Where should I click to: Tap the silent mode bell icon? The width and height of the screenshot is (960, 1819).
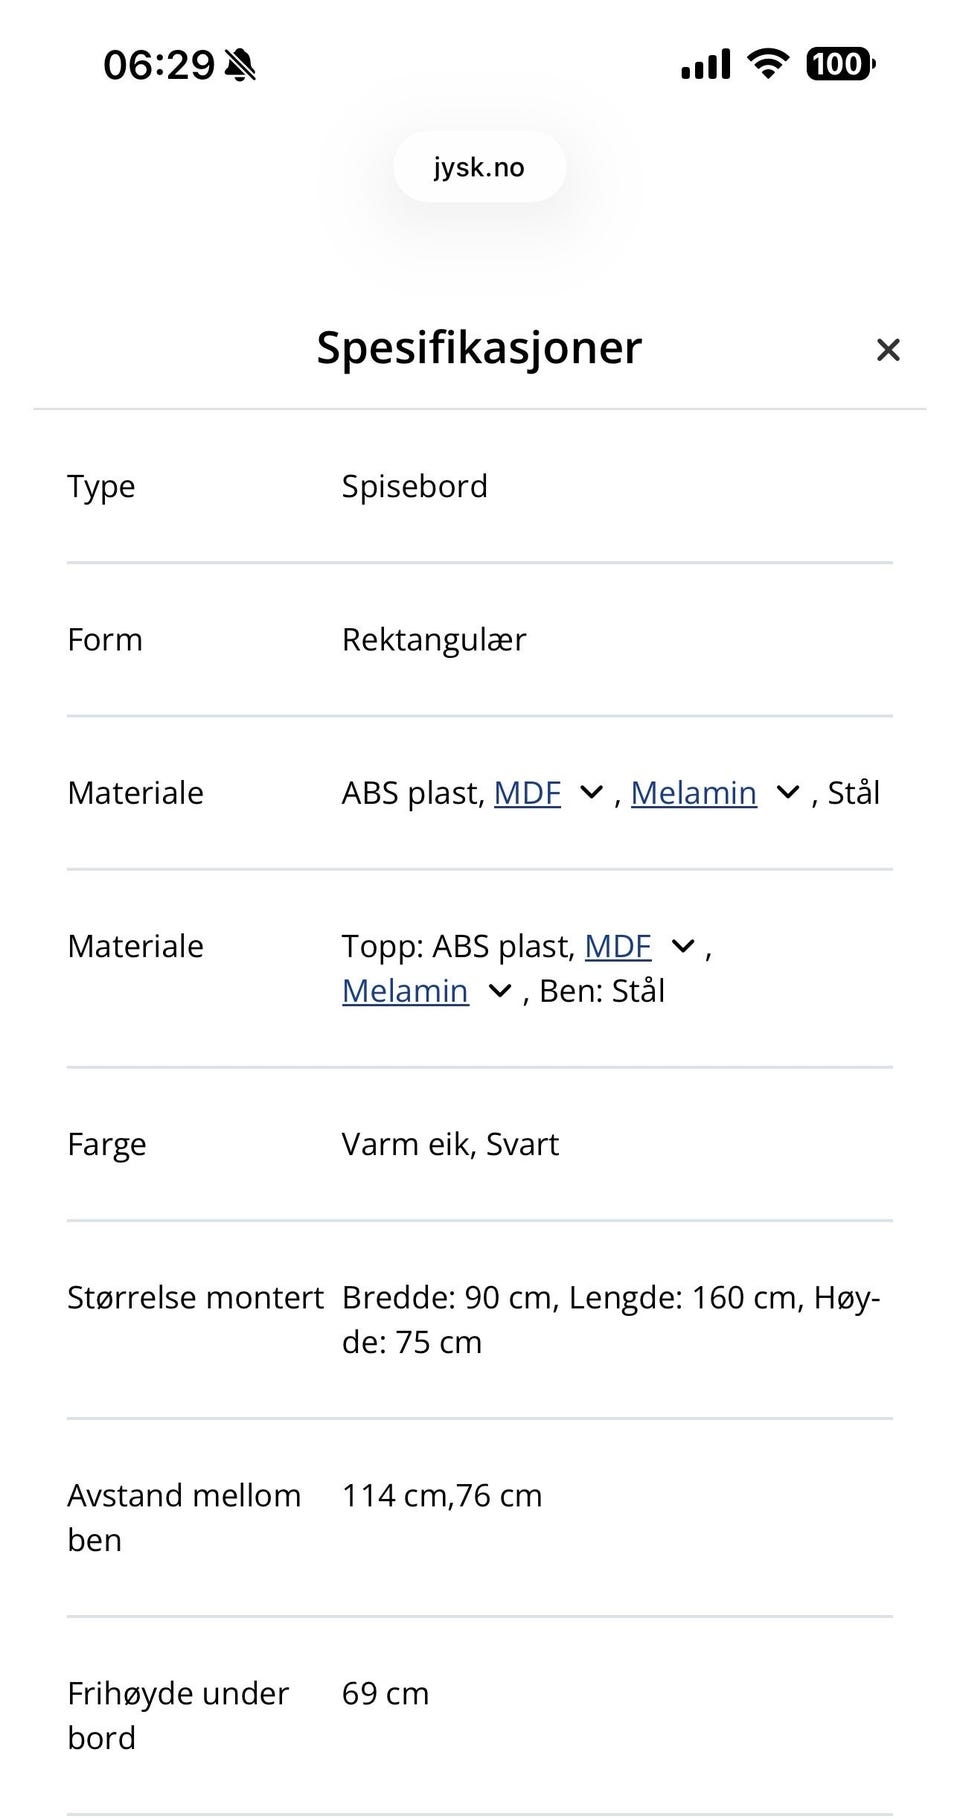[241, 66]
